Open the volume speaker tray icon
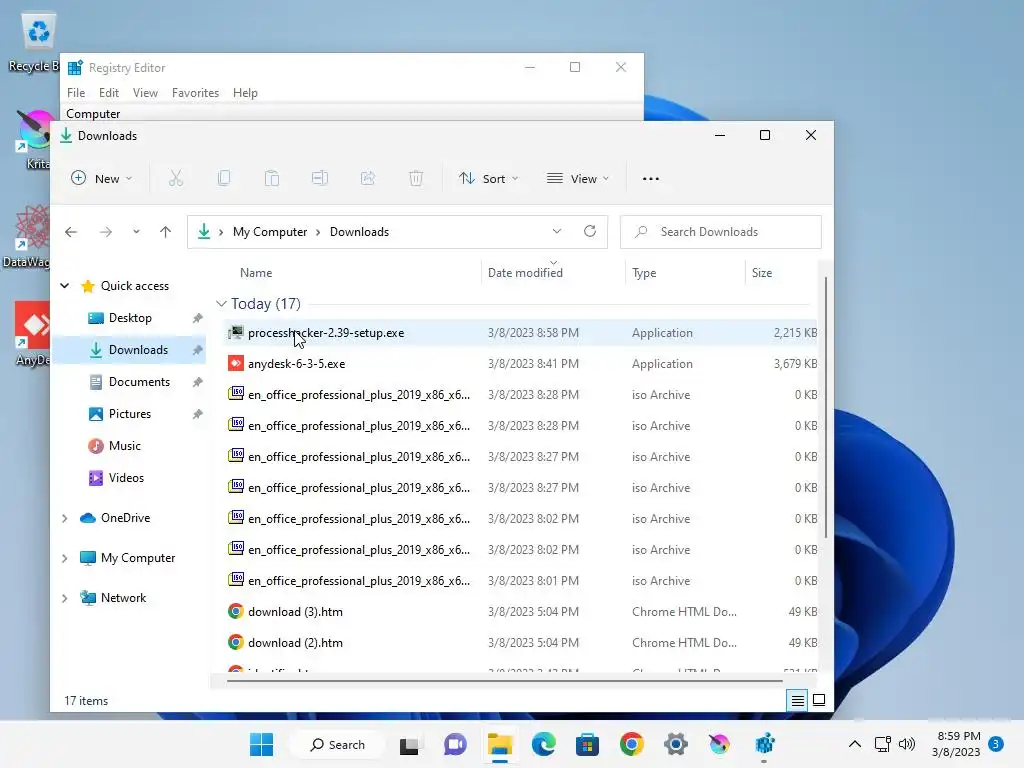Screen dimensions: 1024x768 click(907, 744)
